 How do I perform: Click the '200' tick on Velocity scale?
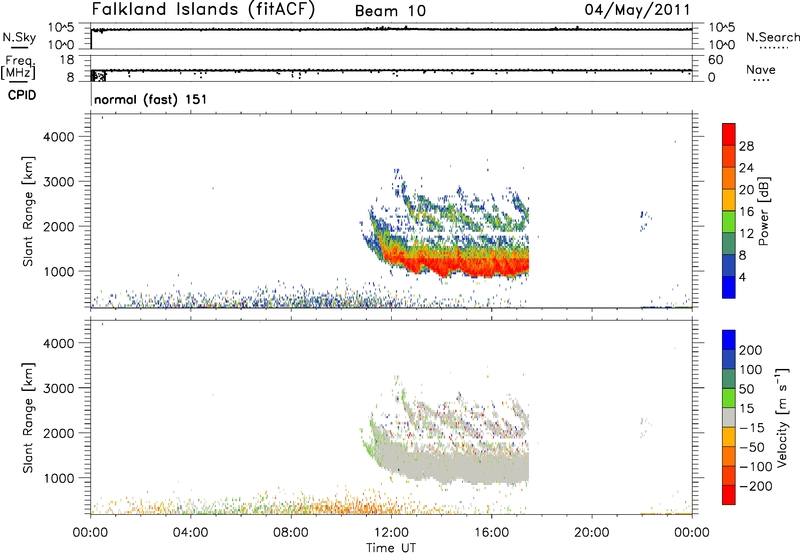[x=751, y=350]
